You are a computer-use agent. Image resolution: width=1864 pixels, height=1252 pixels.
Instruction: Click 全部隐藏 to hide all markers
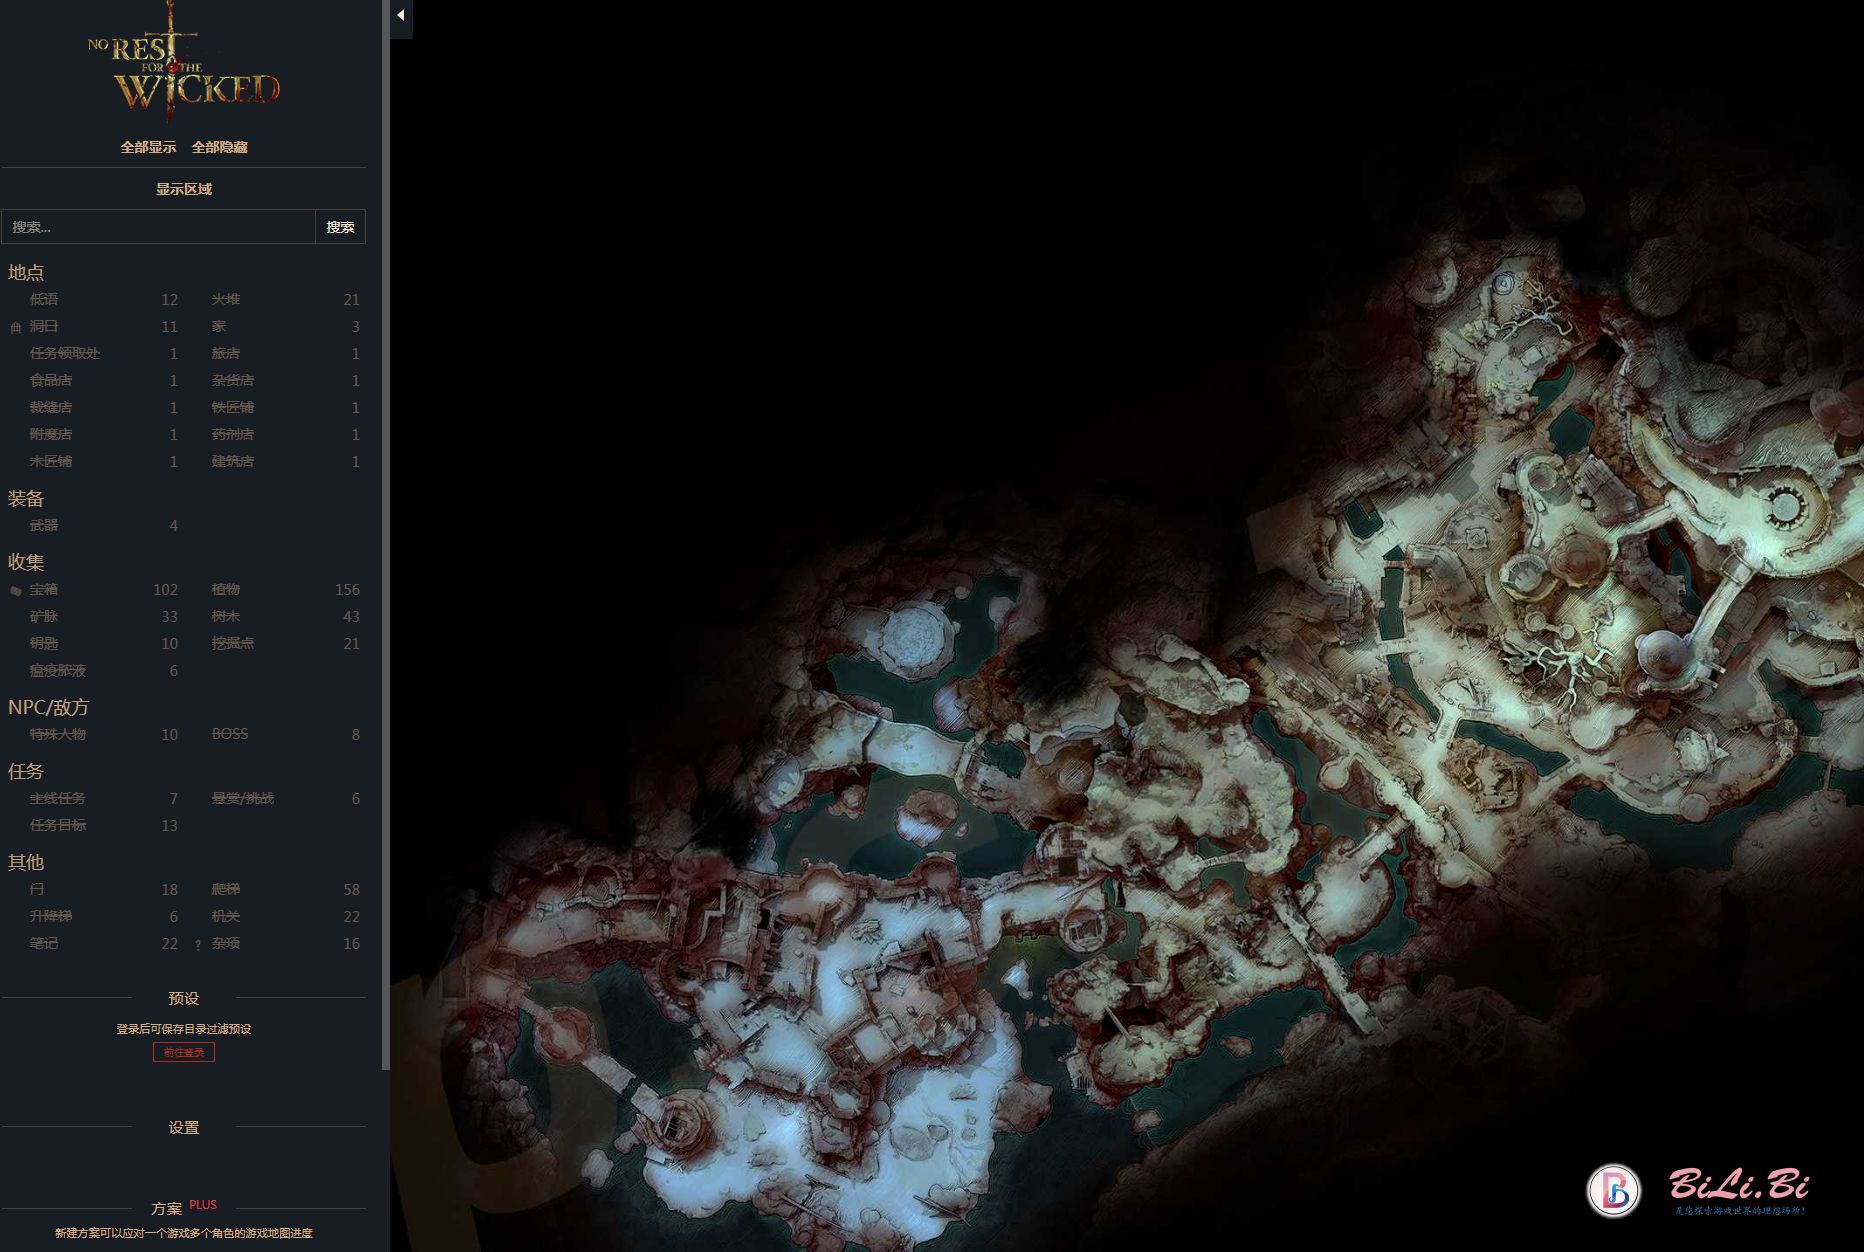coord(219,147)
